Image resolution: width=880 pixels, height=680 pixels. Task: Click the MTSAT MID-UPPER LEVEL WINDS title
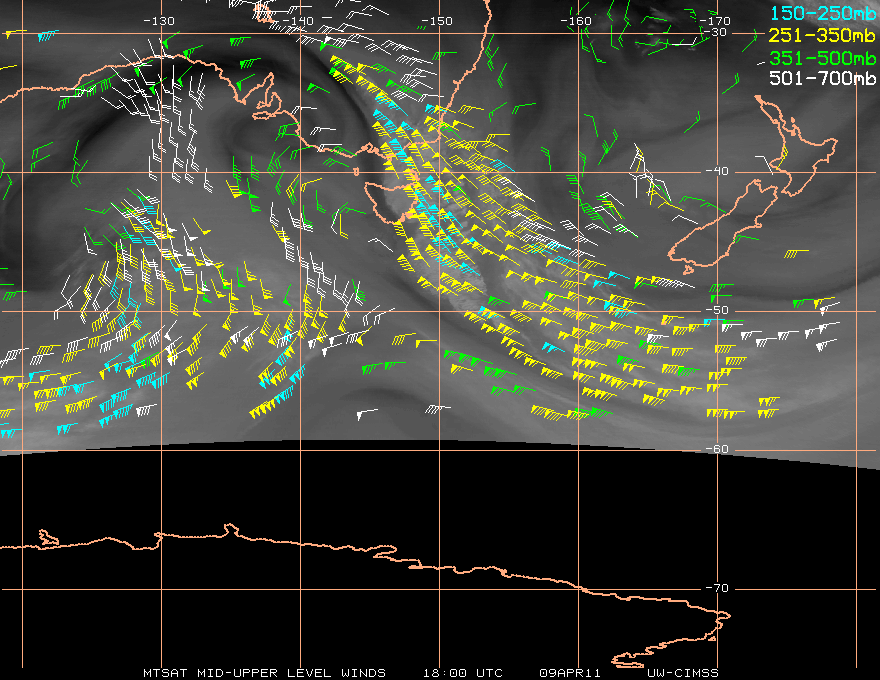[x=271, y=672]
